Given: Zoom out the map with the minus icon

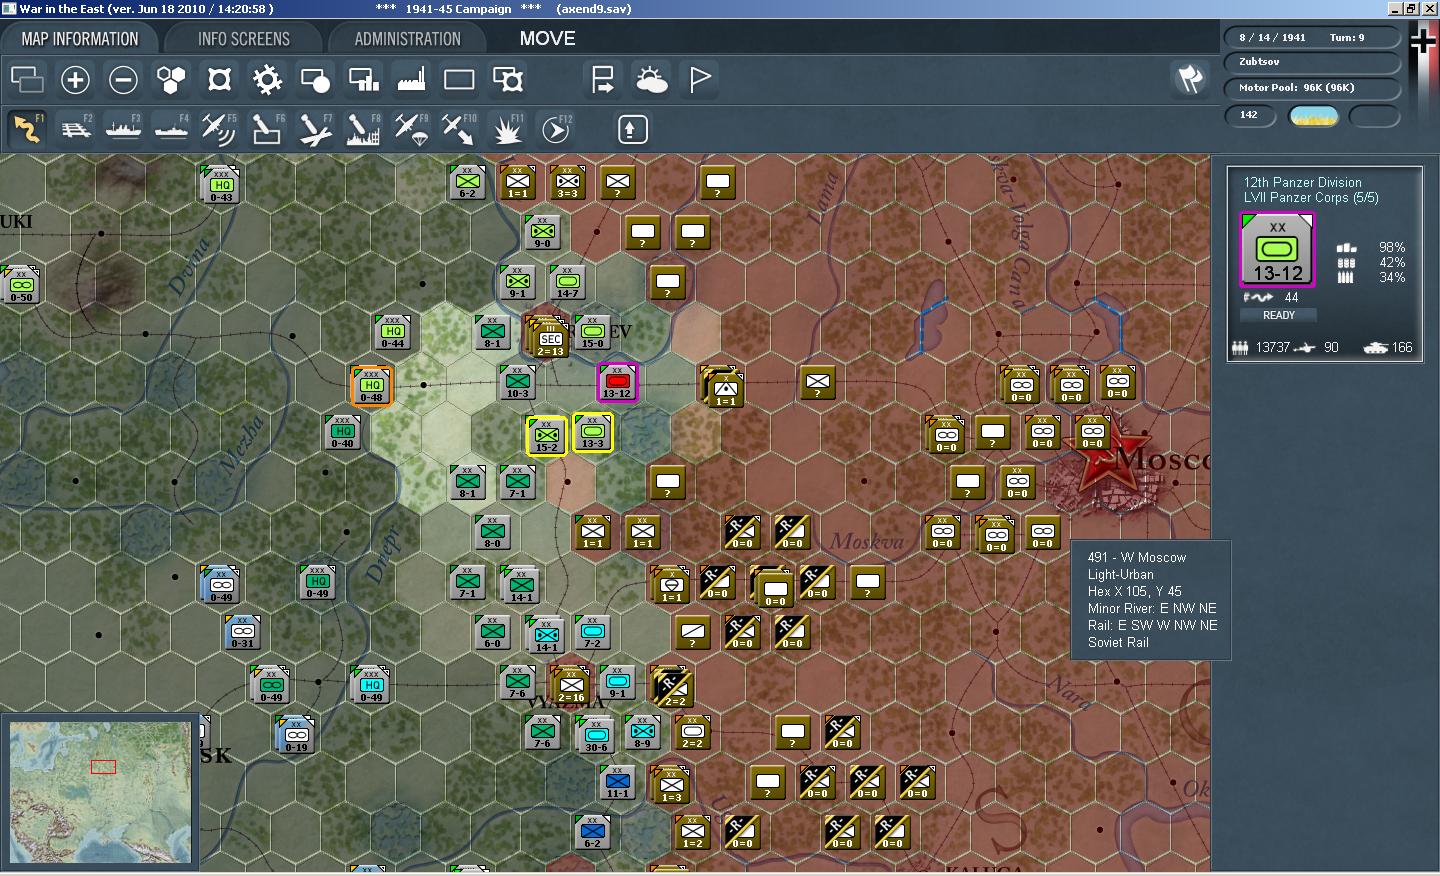Looking at the screenshot, I should coord(123,79).
